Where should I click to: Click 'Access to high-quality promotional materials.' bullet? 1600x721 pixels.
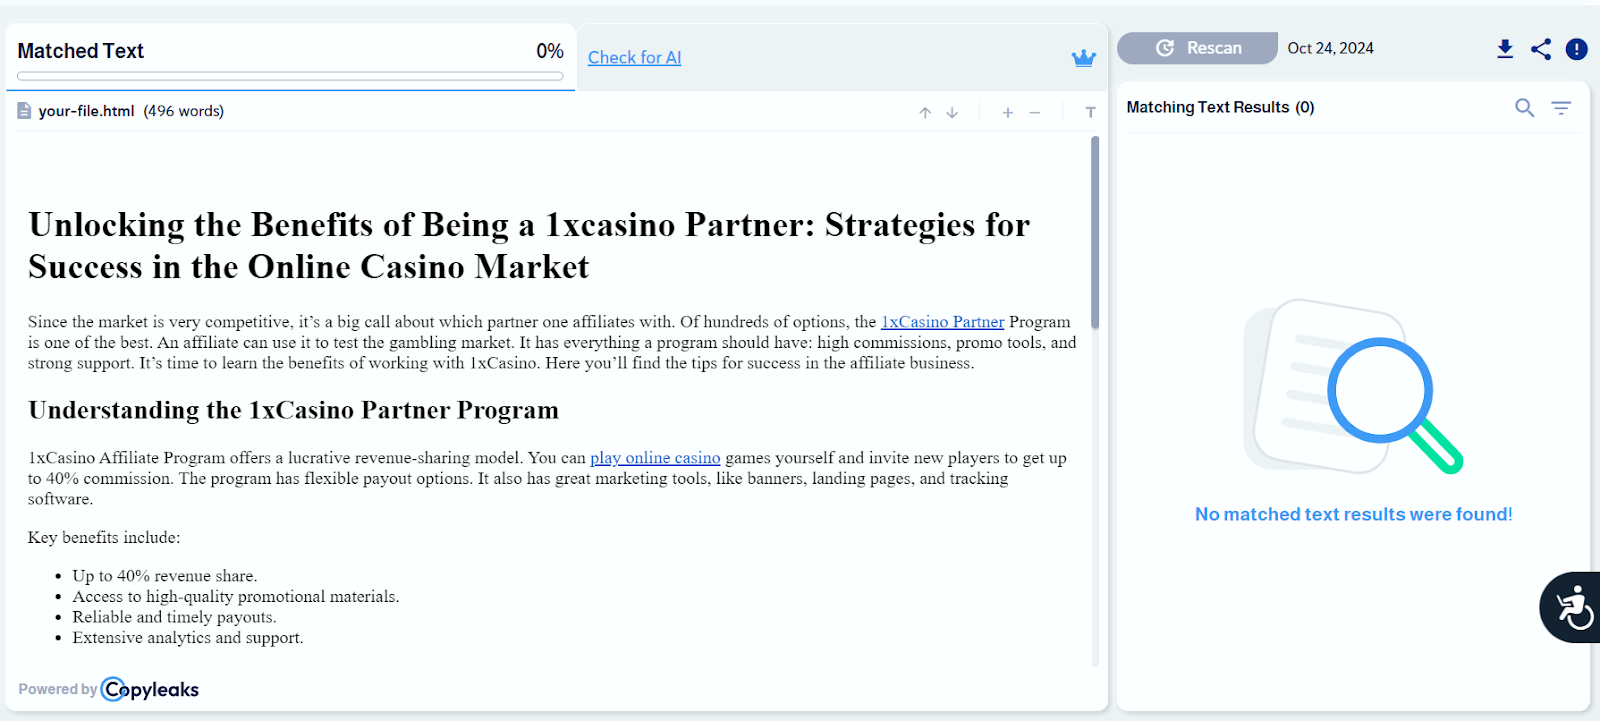(235, 597)
